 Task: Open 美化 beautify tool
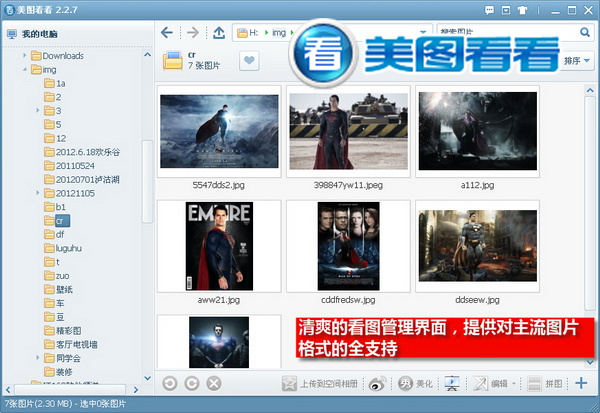point(416,384)
